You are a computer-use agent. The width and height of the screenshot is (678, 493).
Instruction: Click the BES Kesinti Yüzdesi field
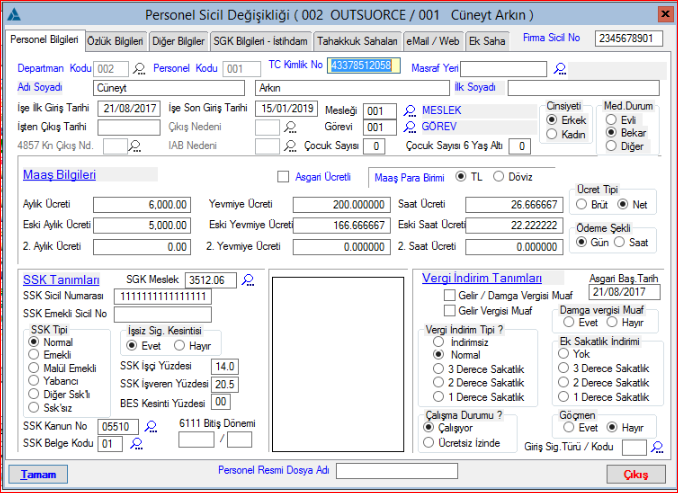(221, 402)
